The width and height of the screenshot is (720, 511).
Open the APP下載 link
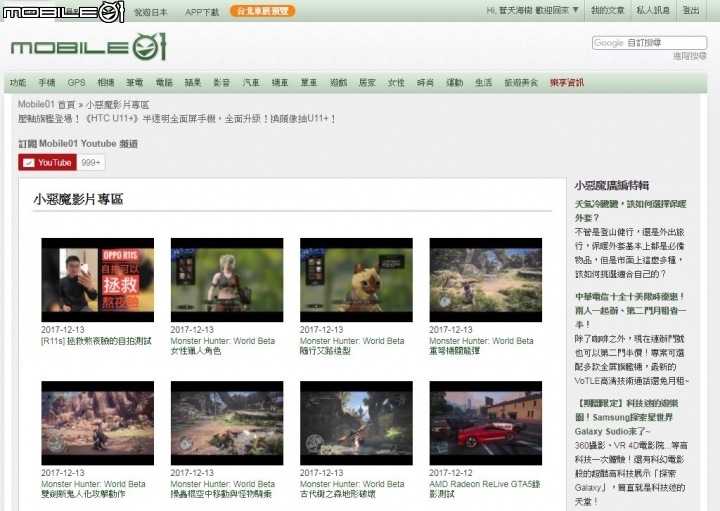point(202,12)
